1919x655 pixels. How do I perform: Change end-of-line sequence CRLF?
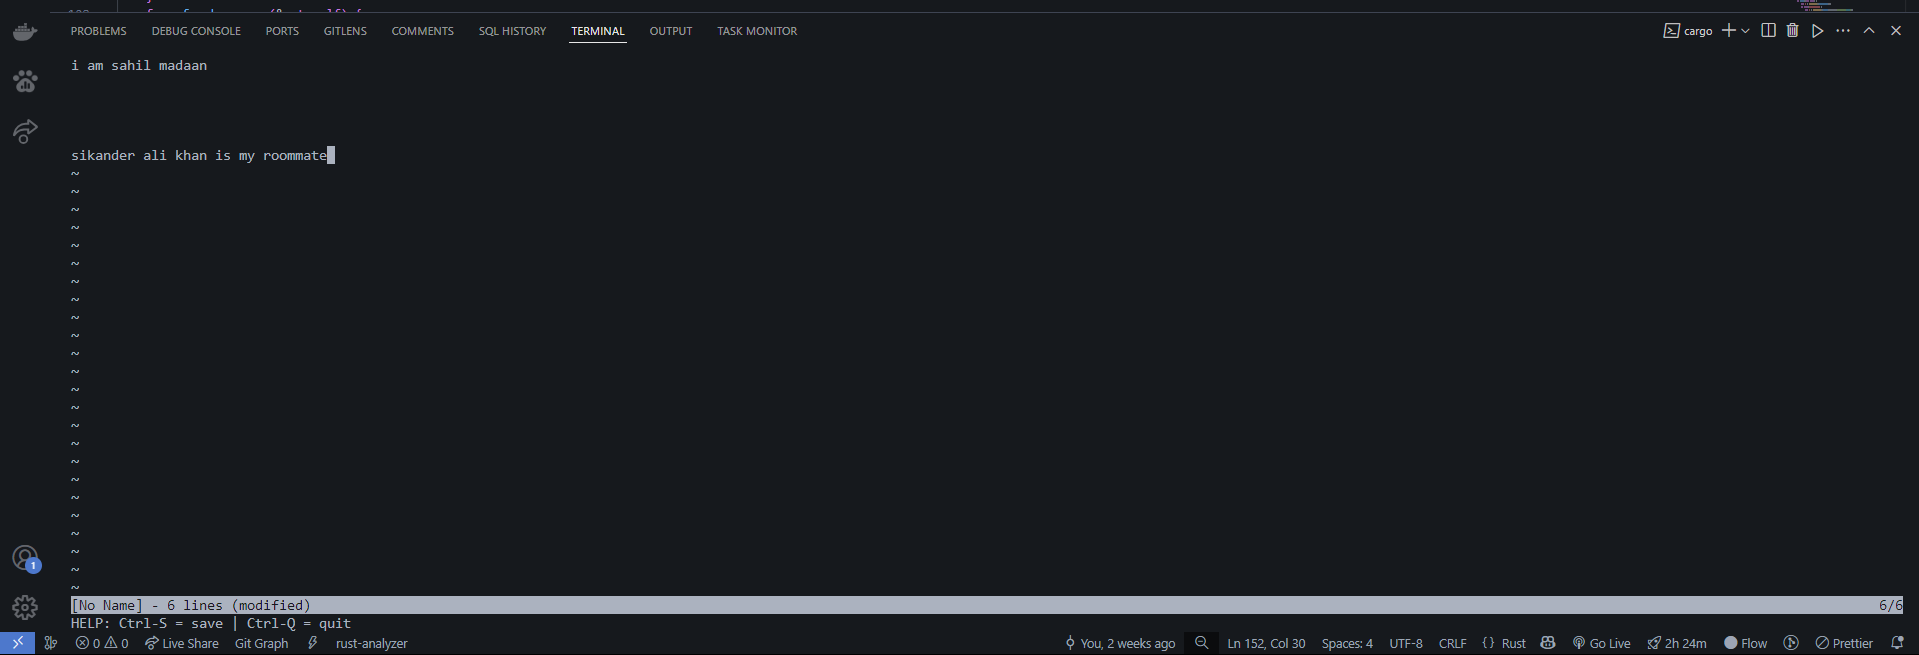point(1452,643)
